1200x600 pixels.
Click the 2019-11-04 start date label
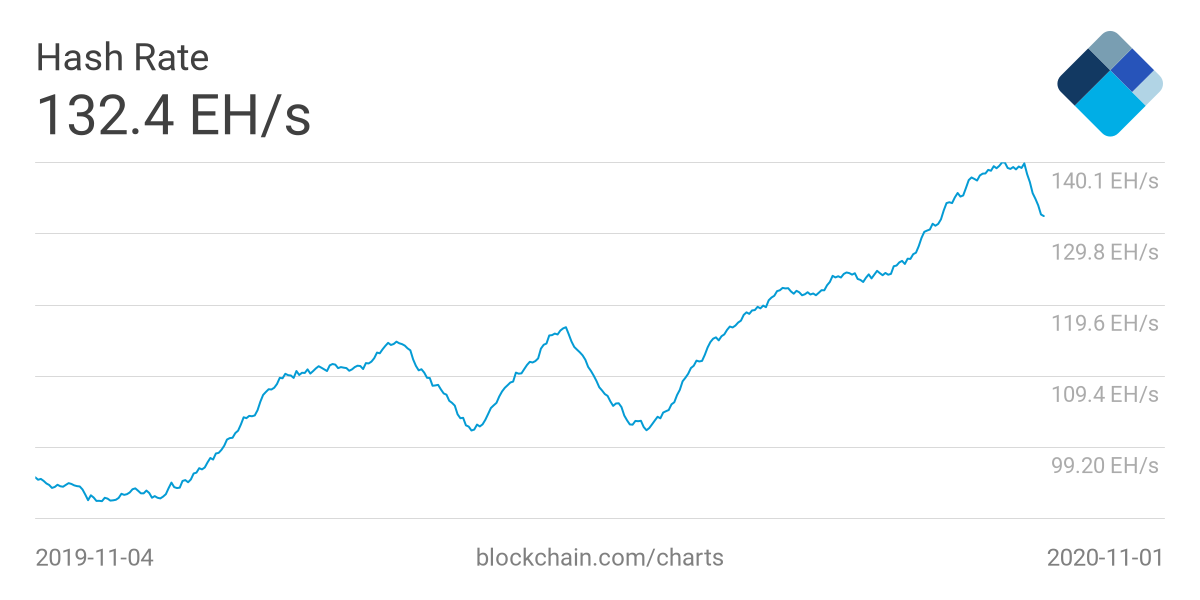coord(94,557)
